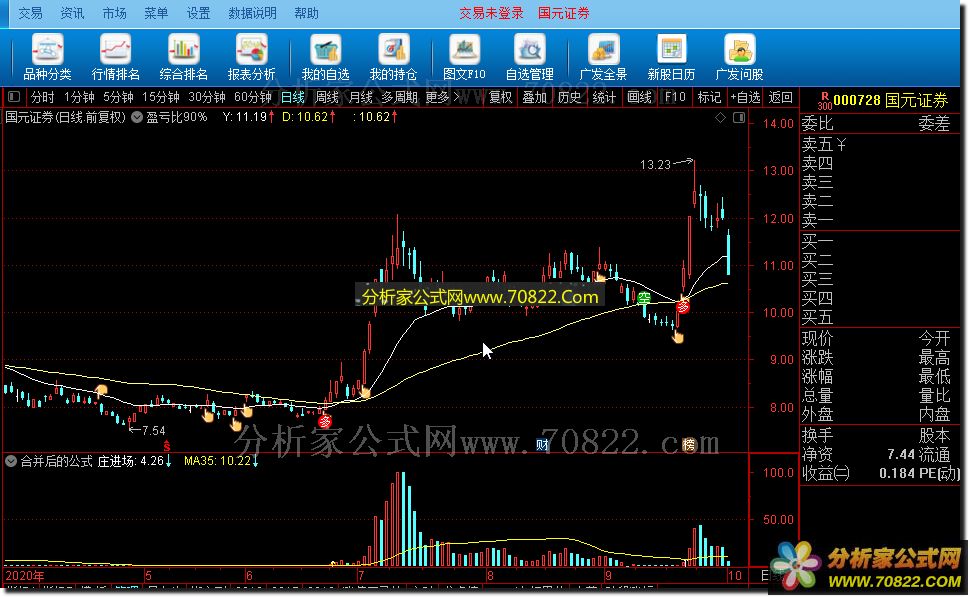Click the 画线 button

639,97
